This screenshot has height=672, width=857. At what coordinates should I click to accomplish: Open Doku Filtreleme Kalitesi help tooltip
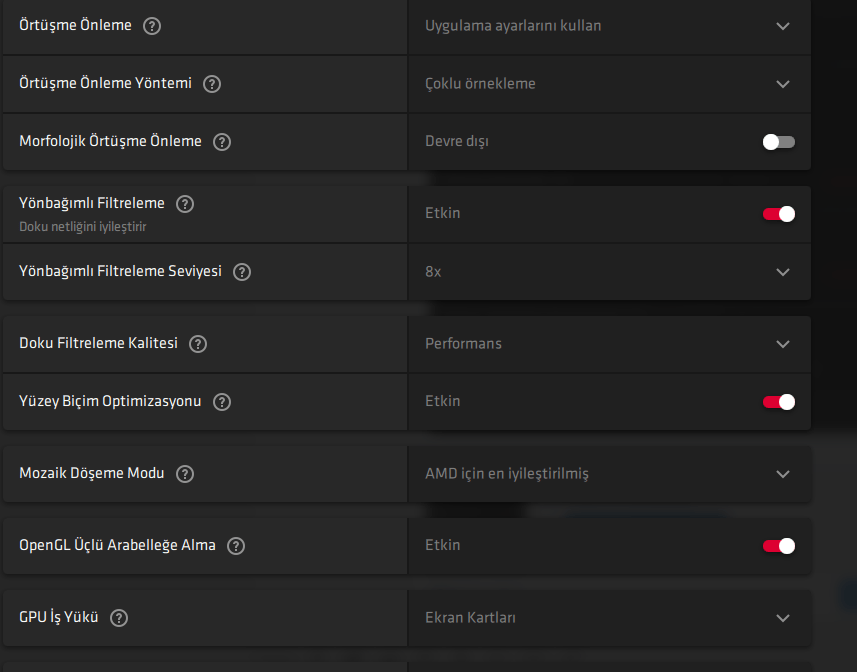[198, 344]
